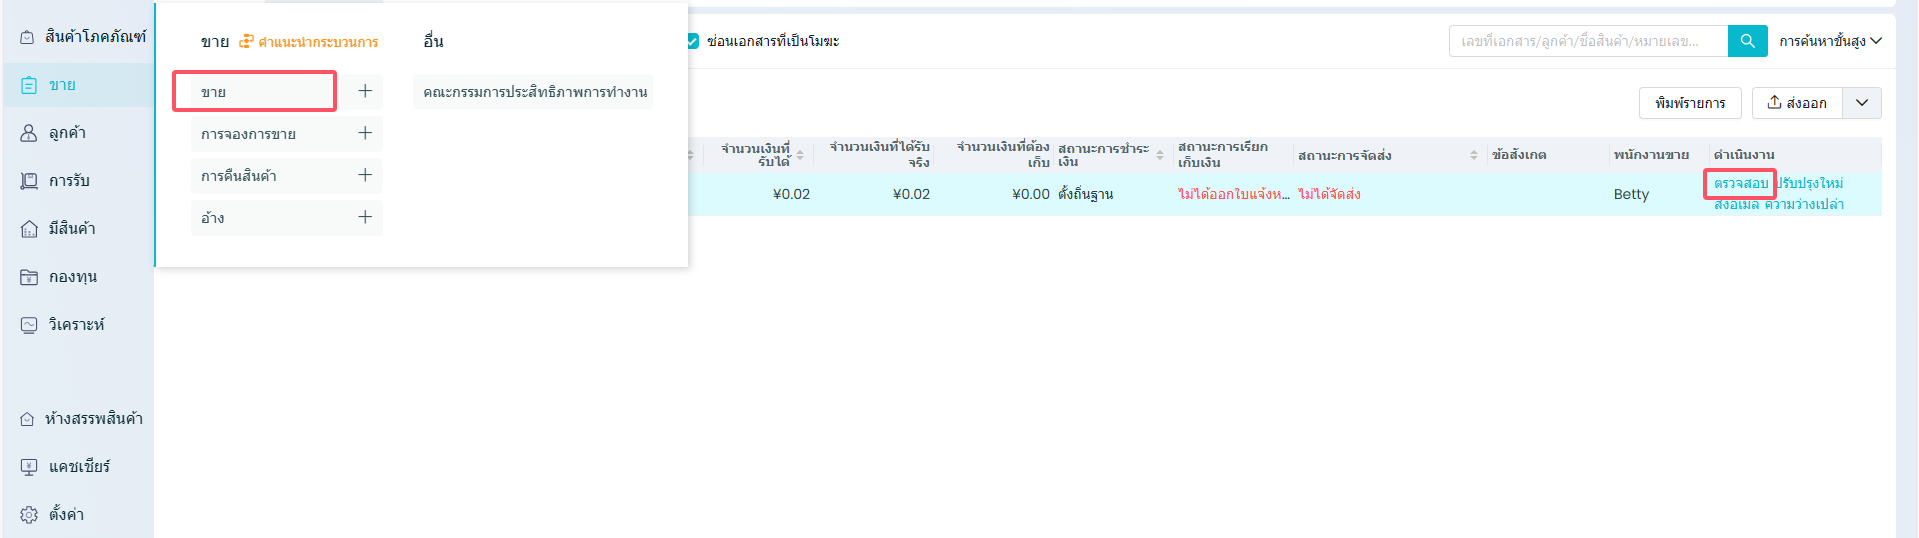Sort by สถานะการจัดส่ง column arrows
This screenshot has width=1919, height=538.
(x=1473, y=155)
